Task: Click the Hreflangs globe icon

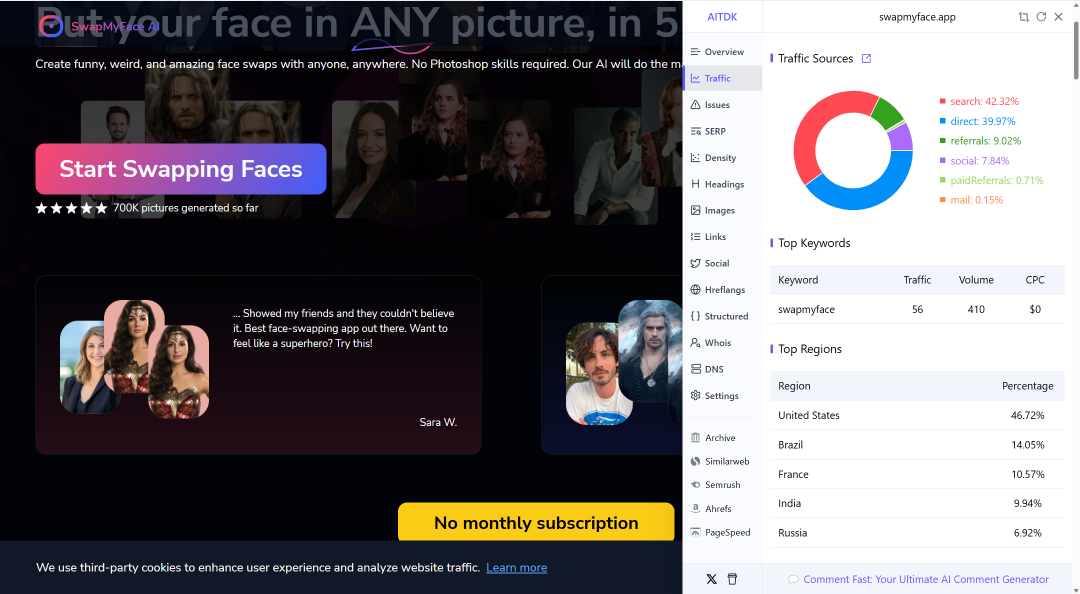Action: [x=696, y=289]
